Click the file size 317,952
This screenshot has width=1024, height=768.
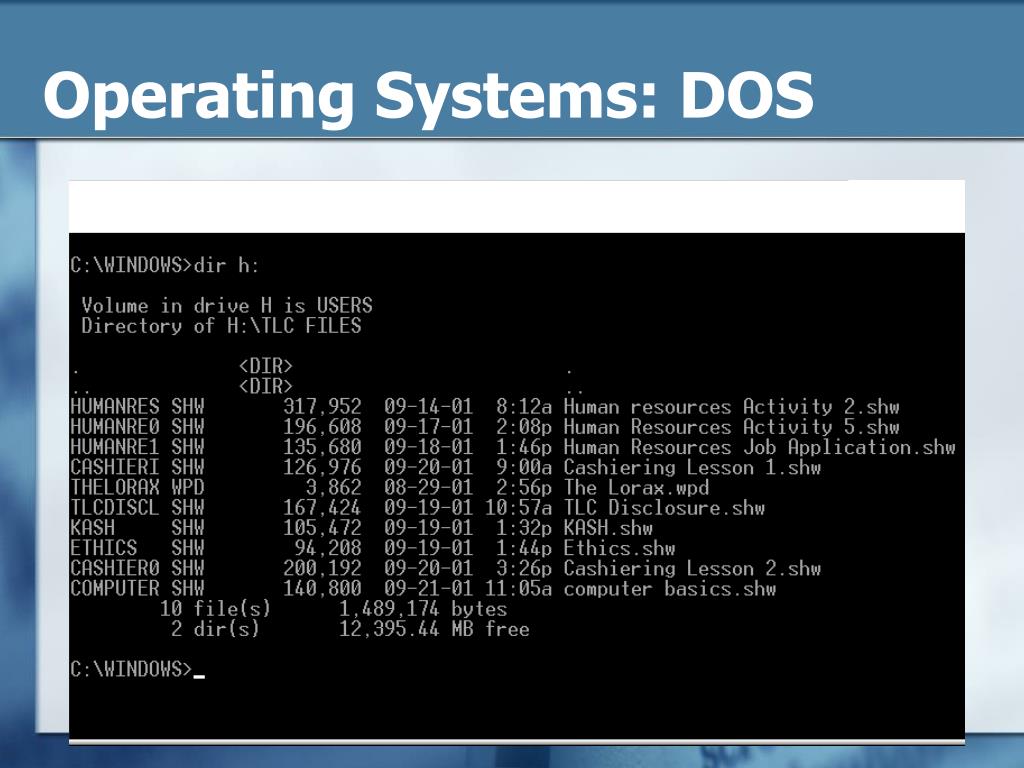click(x=322, y=406)
